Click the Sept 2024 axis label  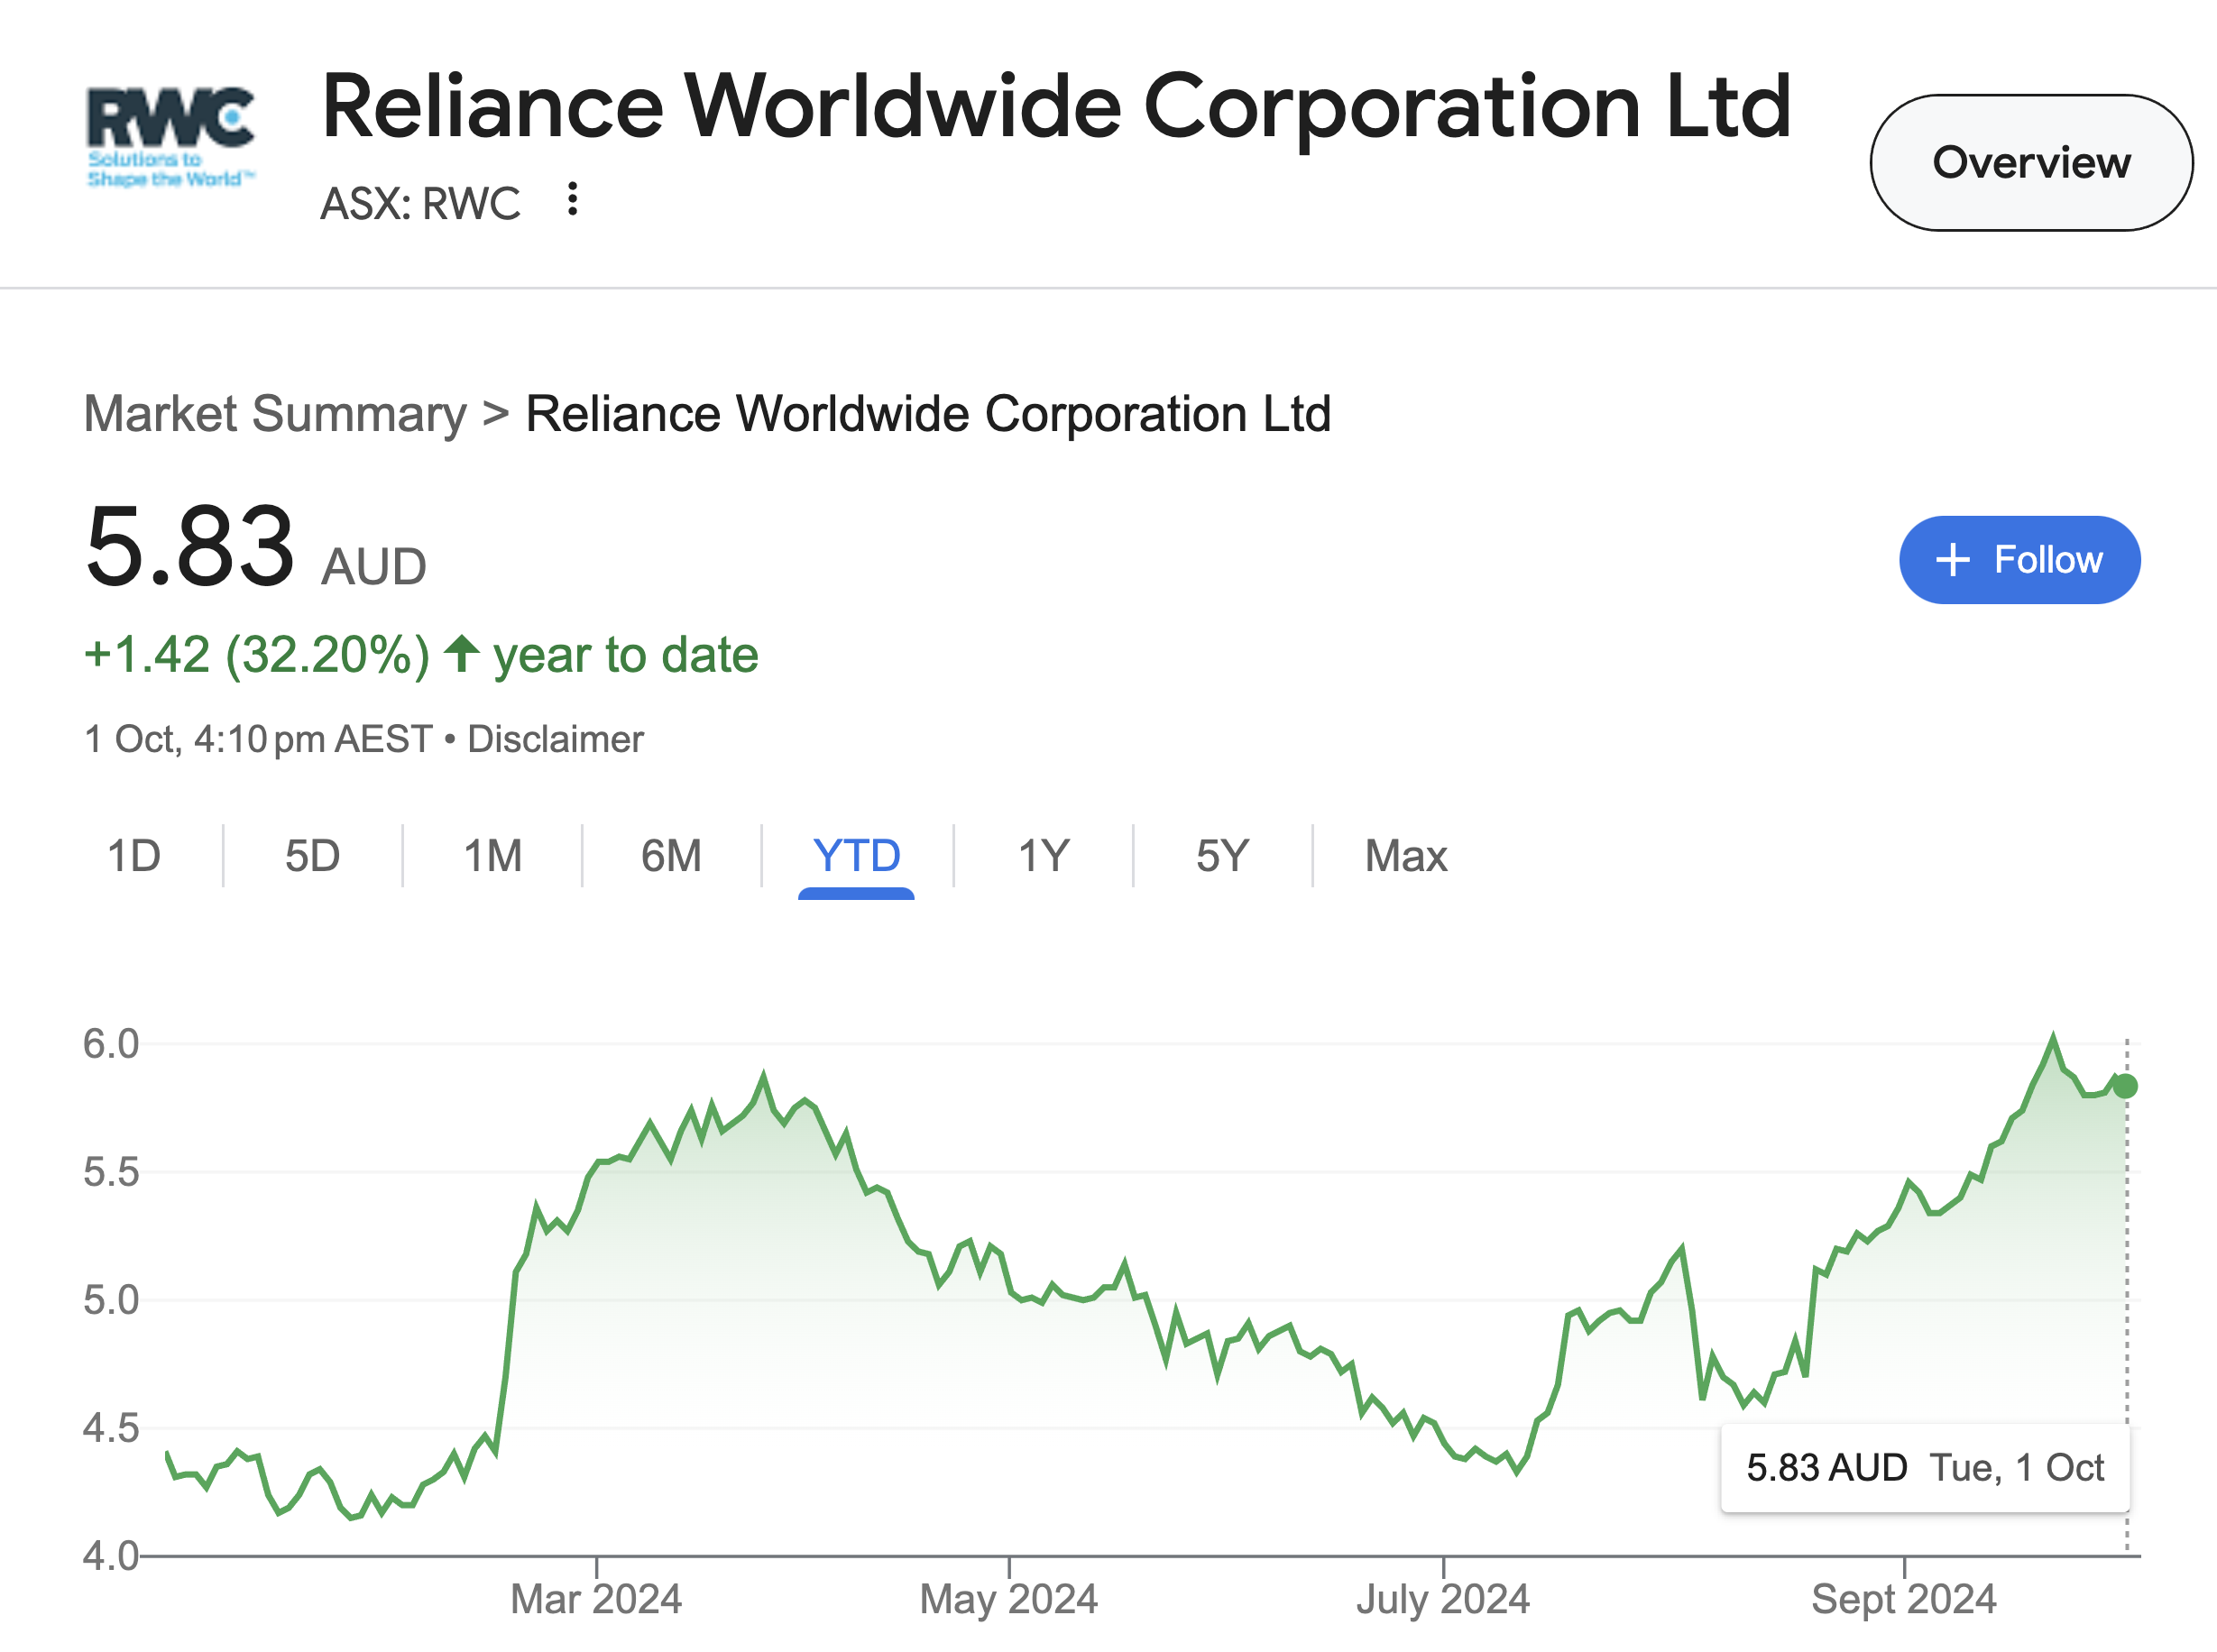[x=1903, y=1599]
